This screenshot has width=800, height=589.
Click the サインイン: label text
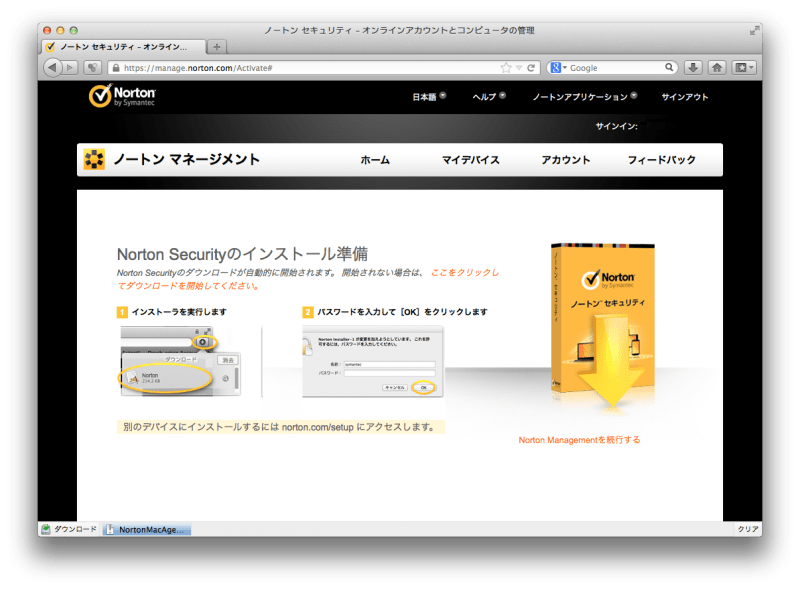616,126
